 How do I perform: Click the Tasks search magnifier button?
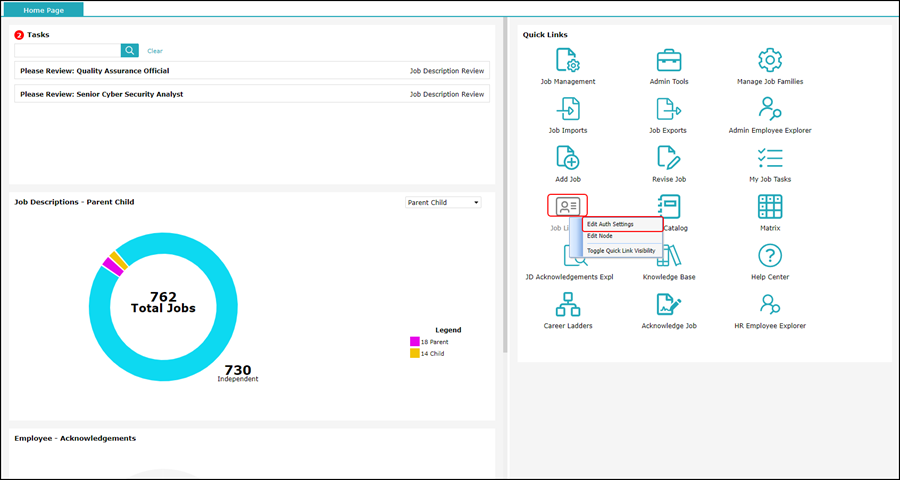130,51
